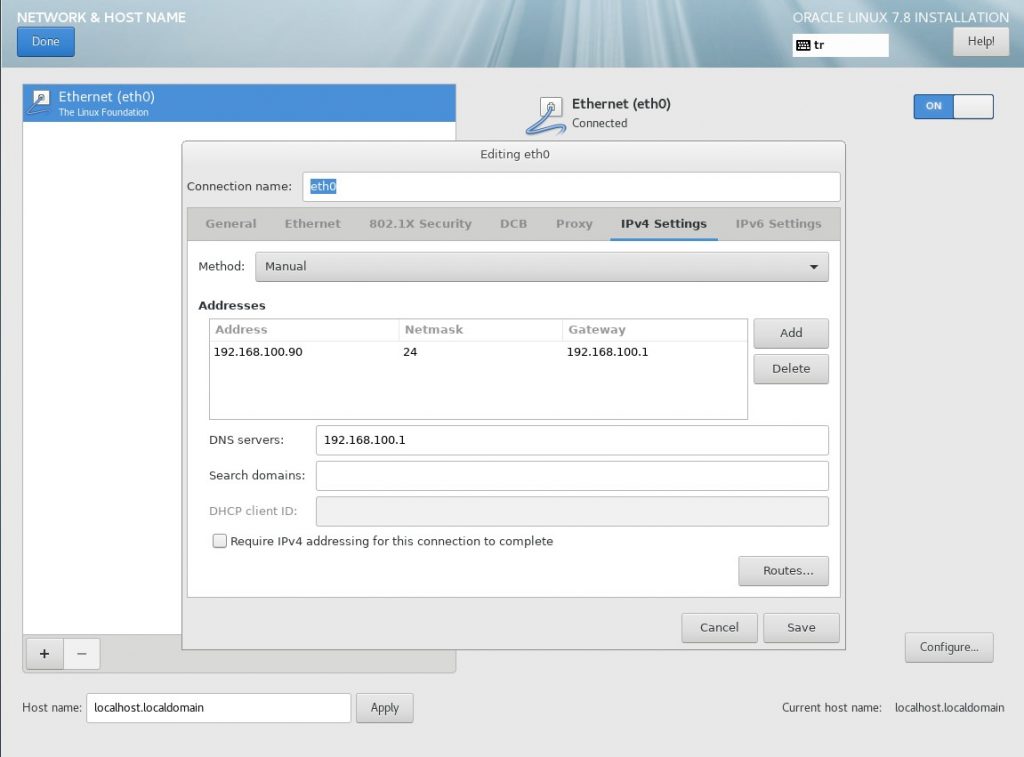Click the DNS servers input field

click(x=572, y=440)
